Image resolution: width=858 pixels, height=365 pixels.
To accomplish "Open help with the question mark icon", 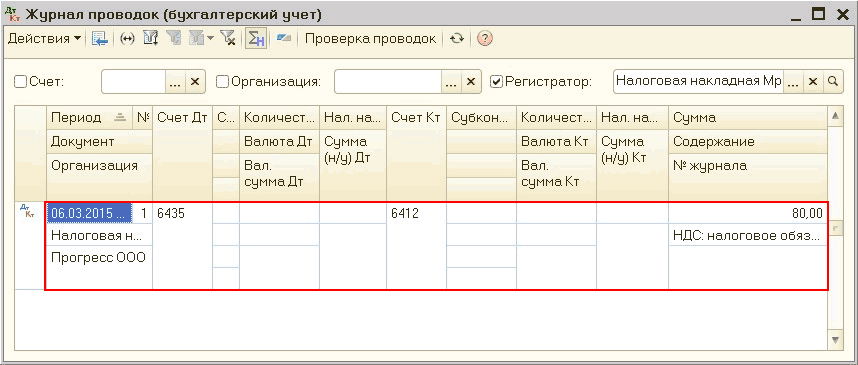I will click(485, 38).
